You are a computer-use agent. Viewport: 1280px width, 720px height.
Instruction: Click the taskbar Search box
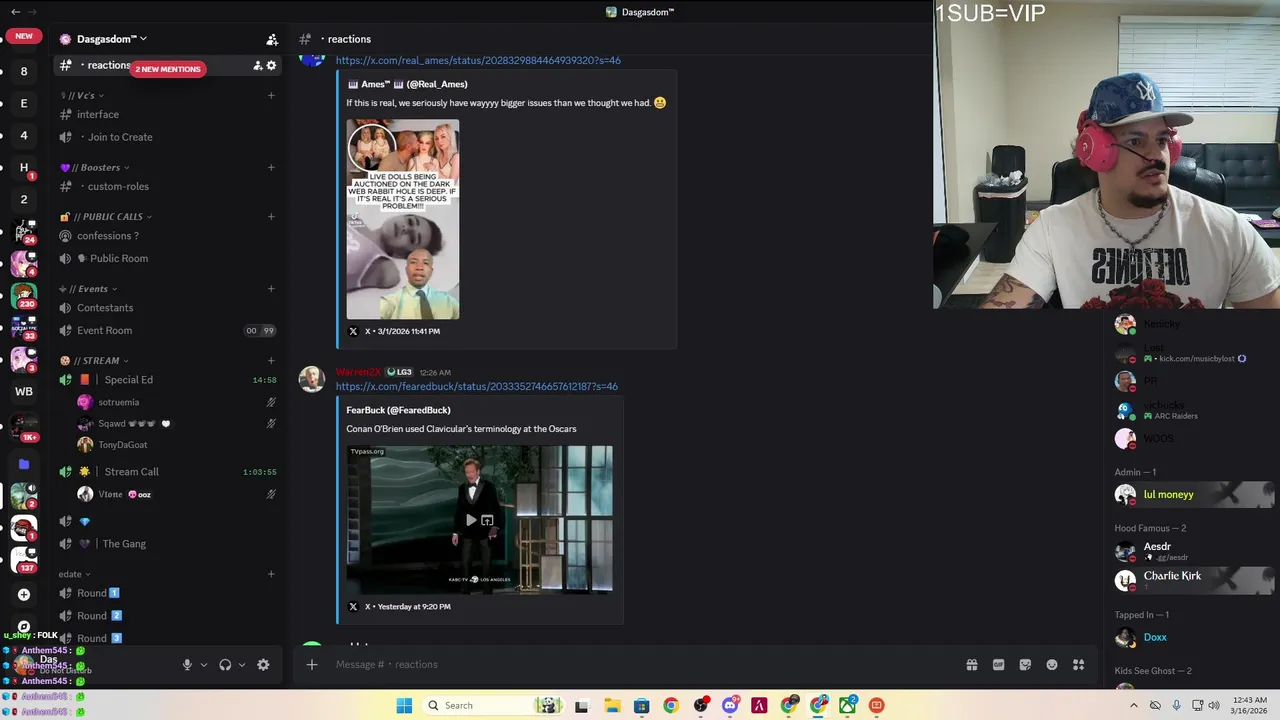tap(492, 705)
